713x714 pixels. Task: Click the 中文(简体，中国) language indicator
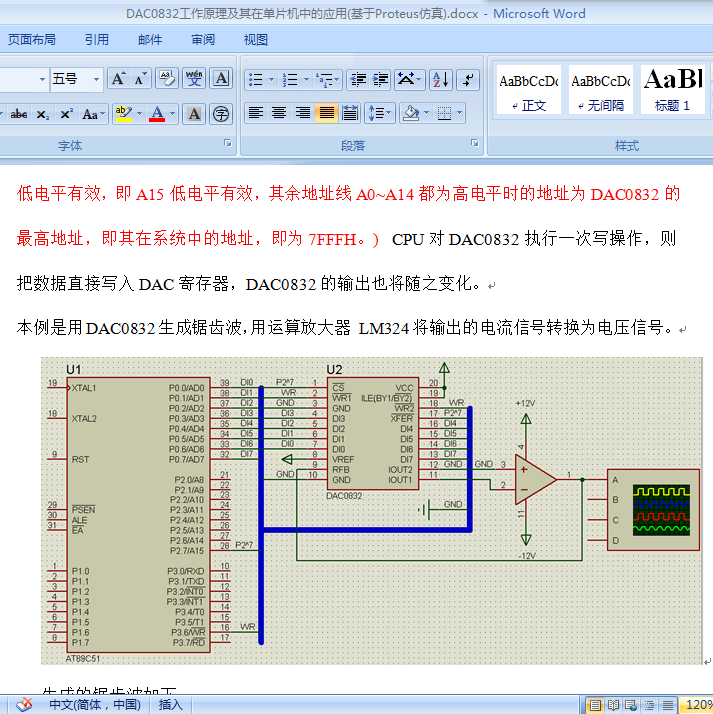pos(95,704)
